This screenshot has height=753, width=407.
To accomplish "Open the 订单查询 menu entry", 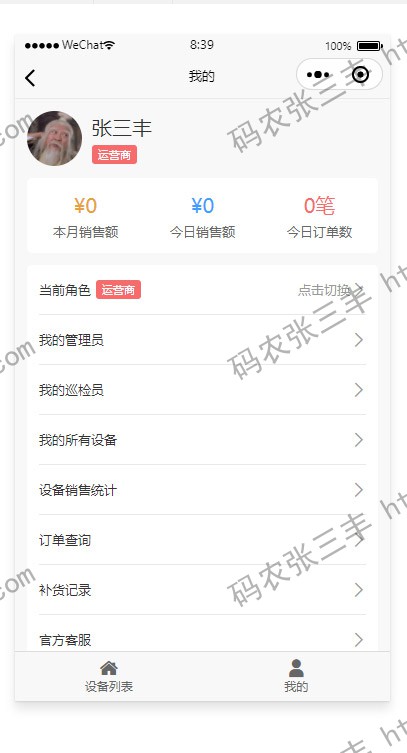I will [x=202, y=540].
